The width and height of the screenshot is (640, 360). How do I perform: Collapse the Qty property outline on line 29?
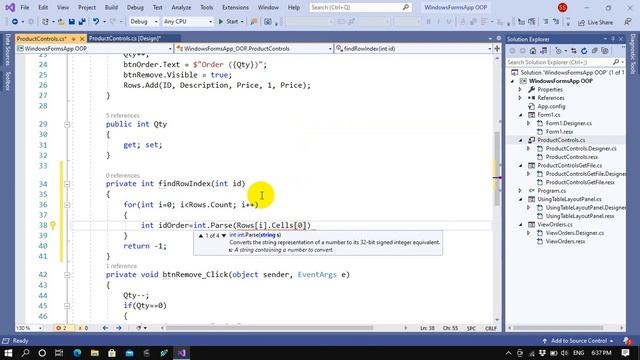point(67,124)
